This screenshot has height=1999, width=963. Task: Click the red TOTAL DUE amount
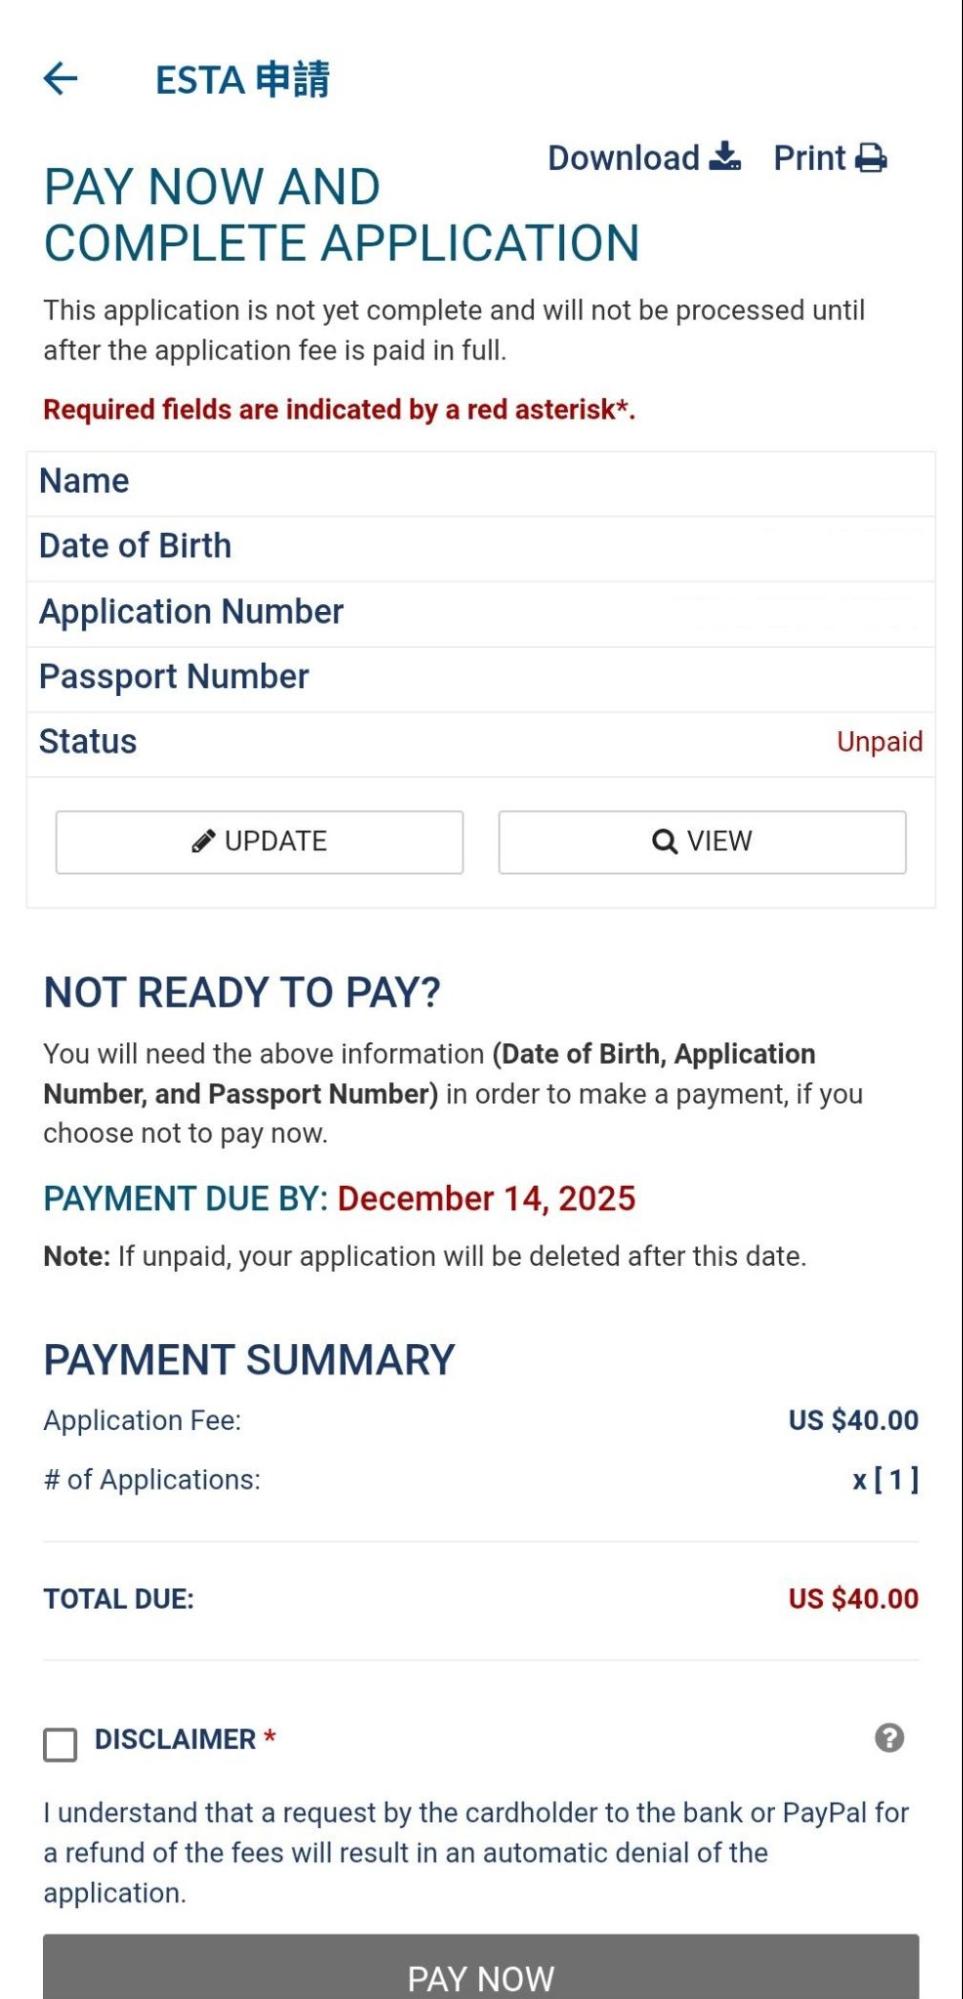[x=853, y=1598]
